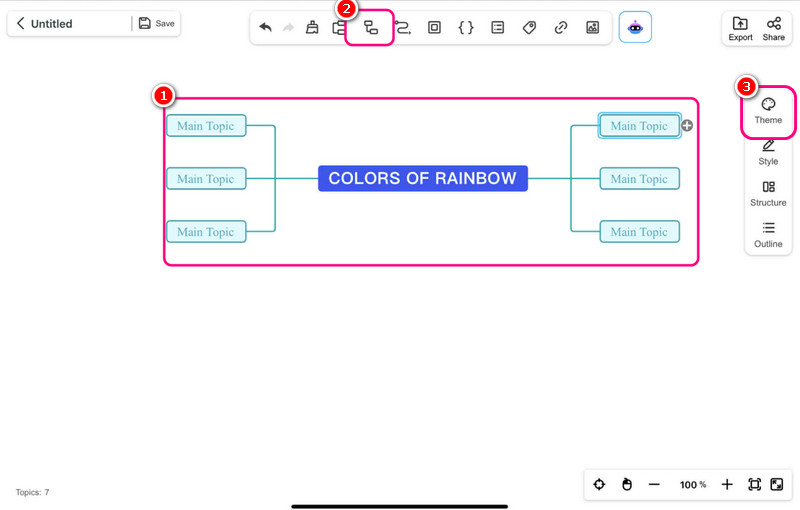Click the 100 % zoom level

pyautogui.click(x=693, y=484)
